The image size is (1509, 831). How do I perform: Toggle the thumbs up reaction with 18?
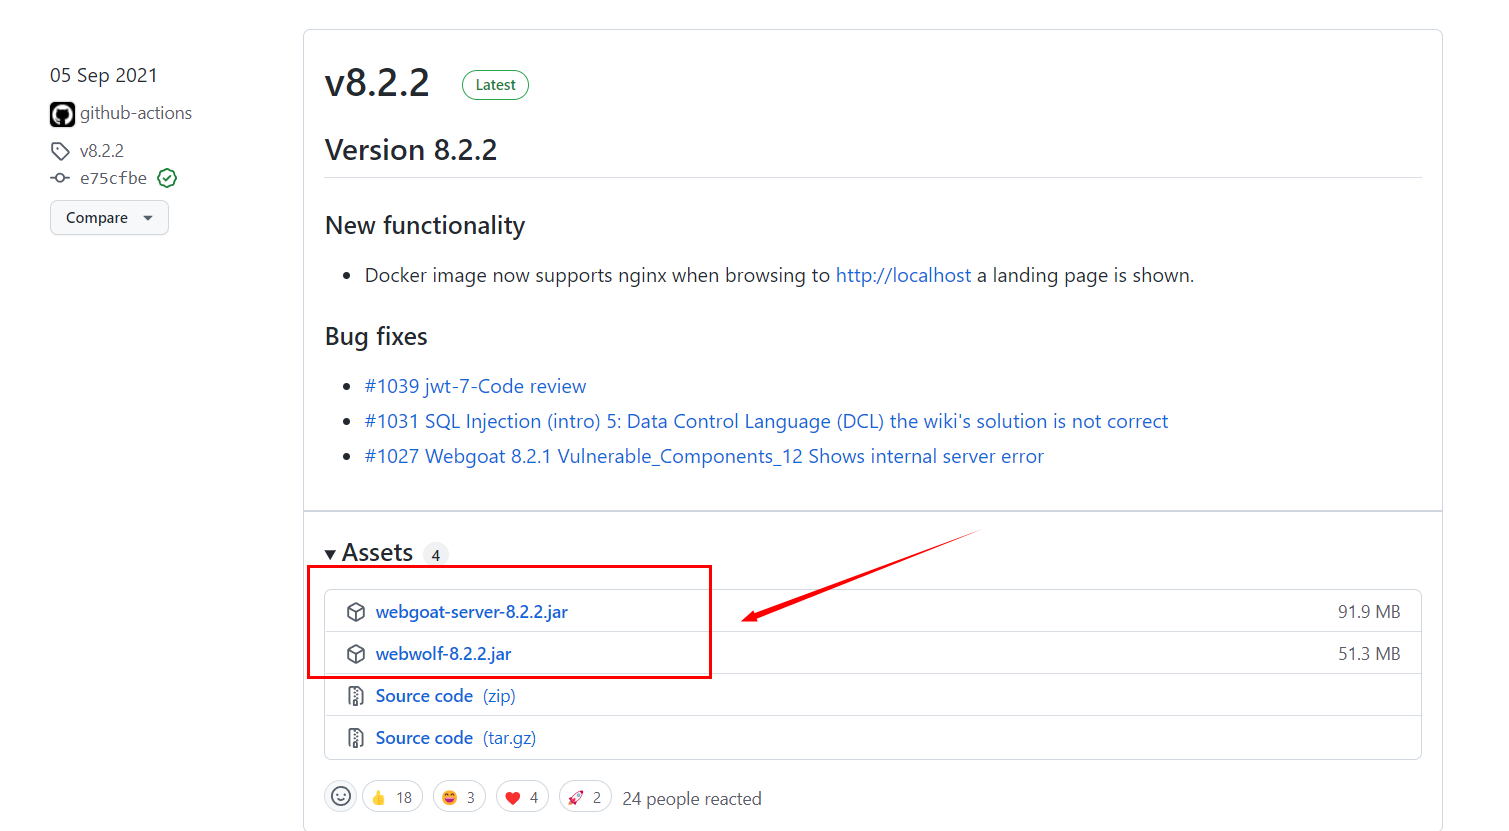(392, 797)
